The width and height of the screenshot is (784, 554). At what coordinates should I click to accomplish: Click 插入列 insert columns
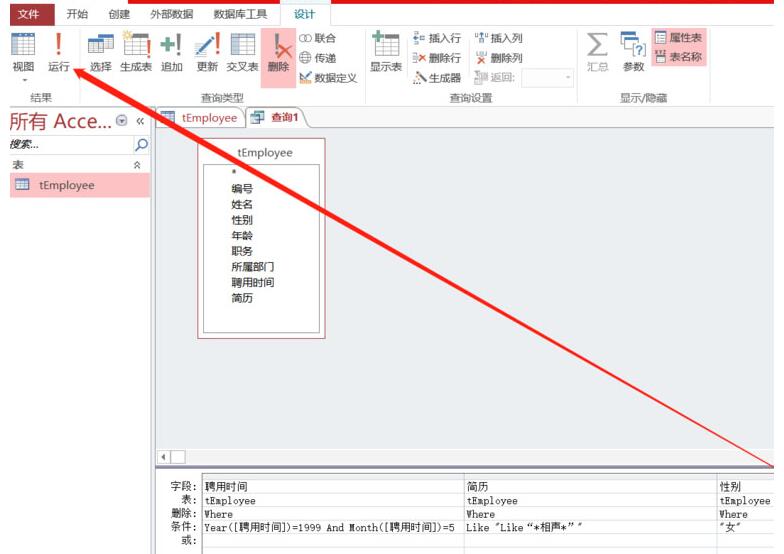(x=498, y=38)
